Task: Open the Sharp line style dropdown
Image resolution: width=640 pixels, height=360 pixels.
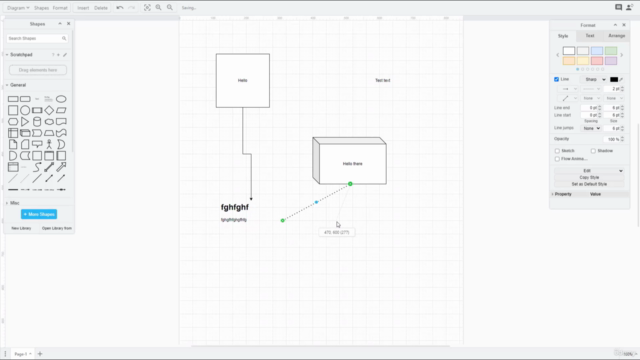Action: (595, 80)
